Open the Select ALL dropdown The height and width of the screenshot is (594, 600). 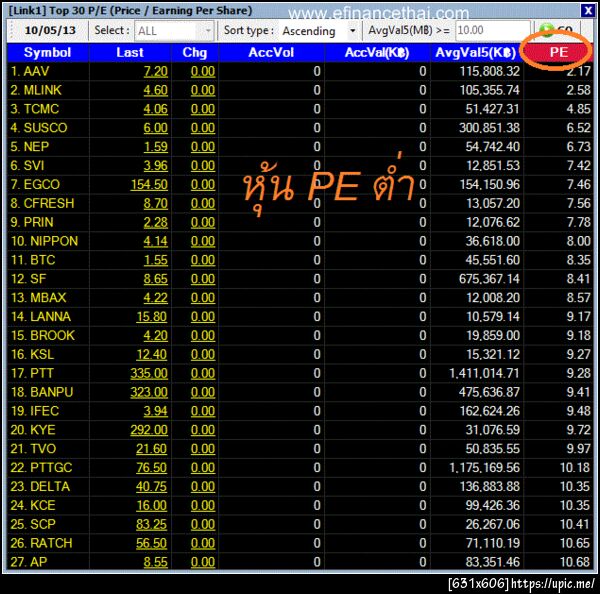(174, 31)
